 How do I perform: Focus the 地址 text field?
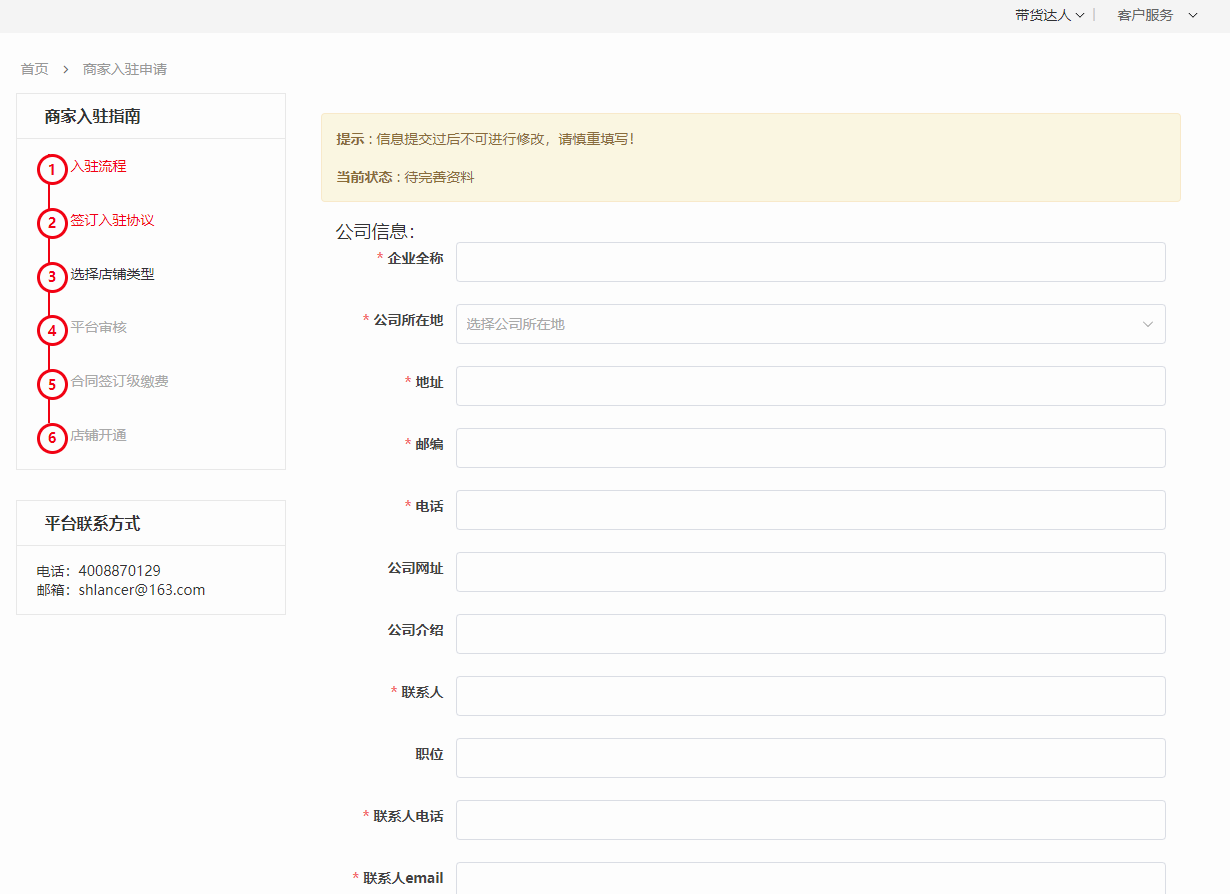tap(810, 386)
